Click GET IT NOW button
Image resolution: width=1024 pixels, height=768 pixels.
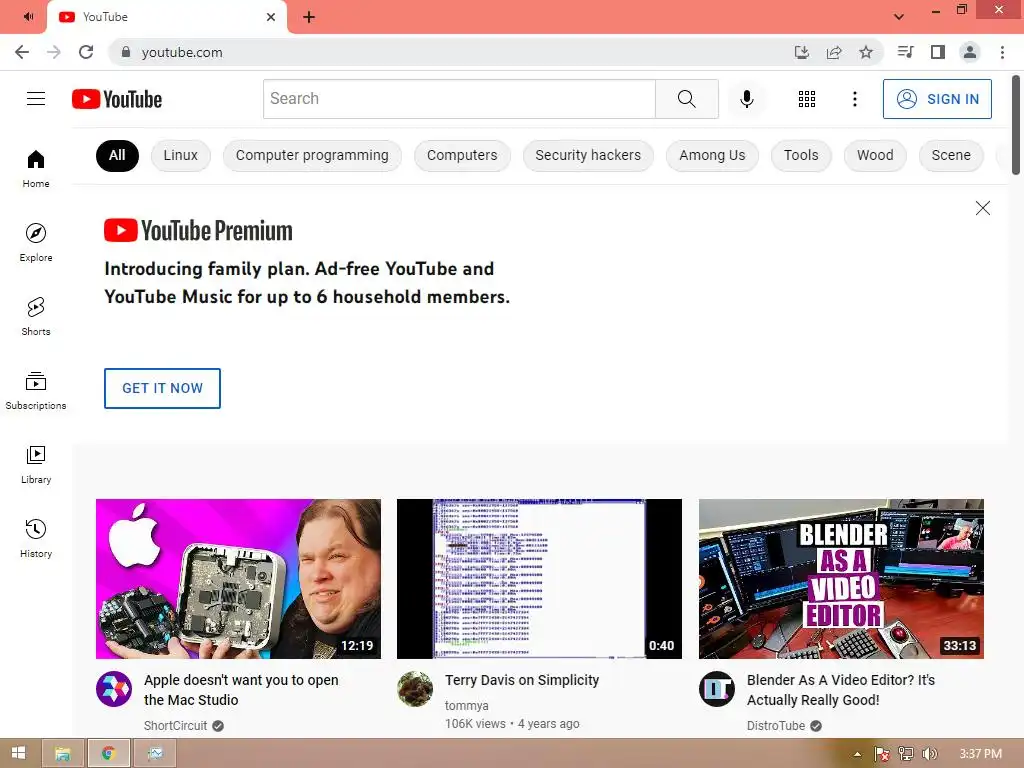click(x=163, y=389)
